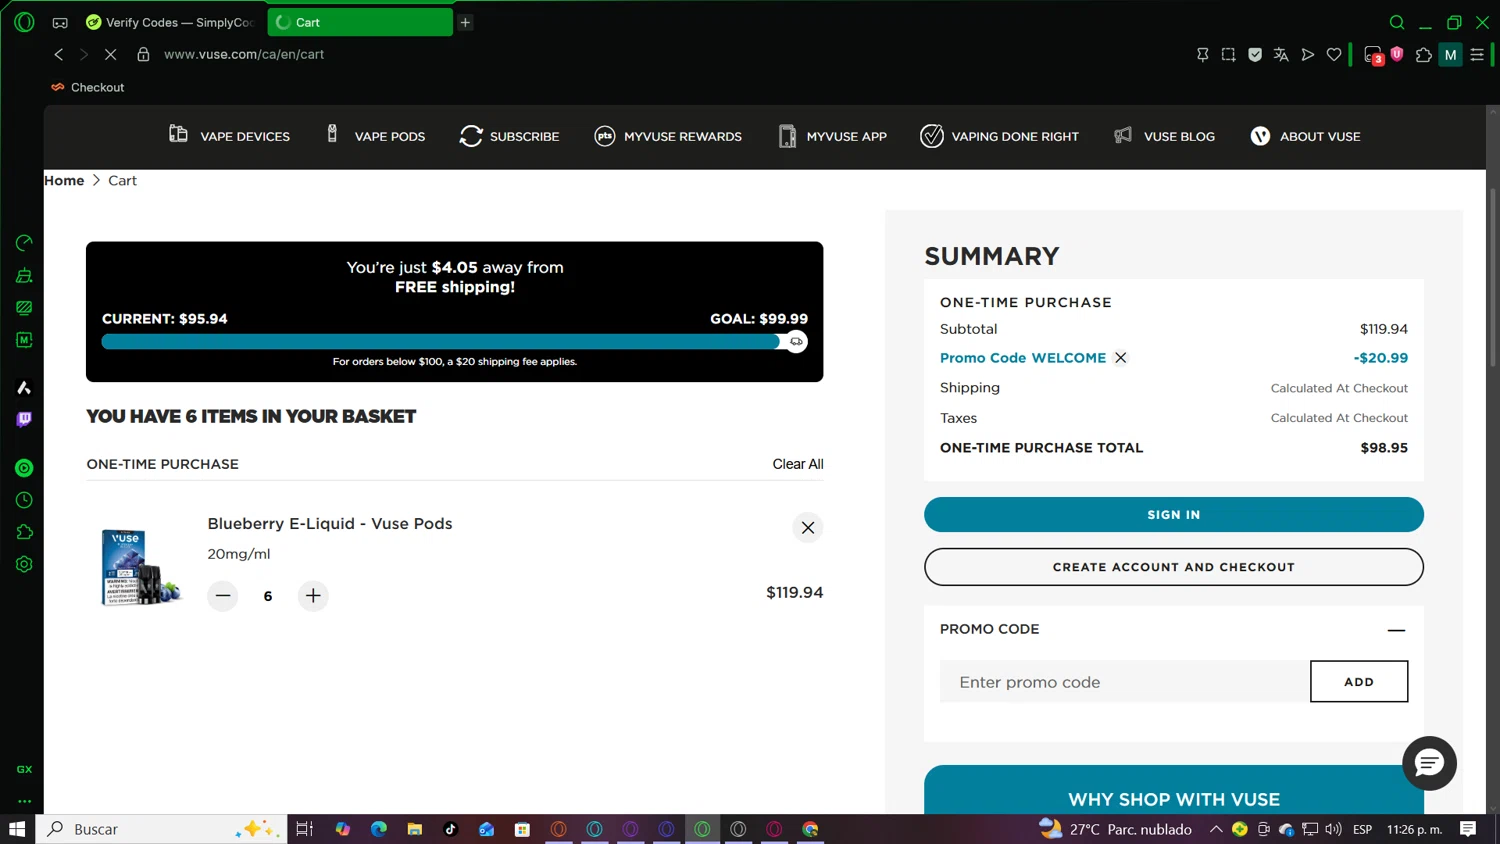Click the free shipping progress bar

(454, 342)
